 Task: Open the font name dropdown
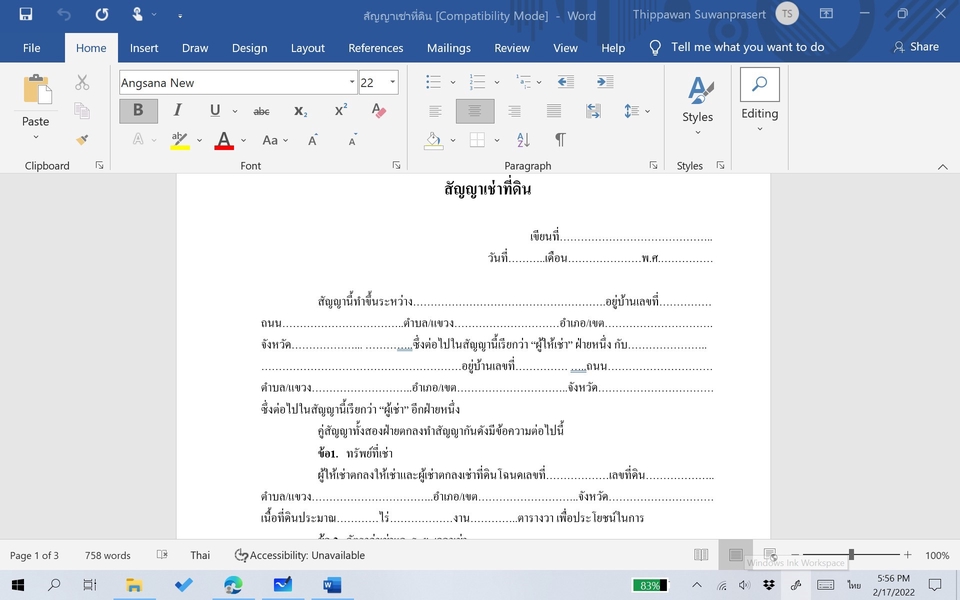[x=352, y=83]
